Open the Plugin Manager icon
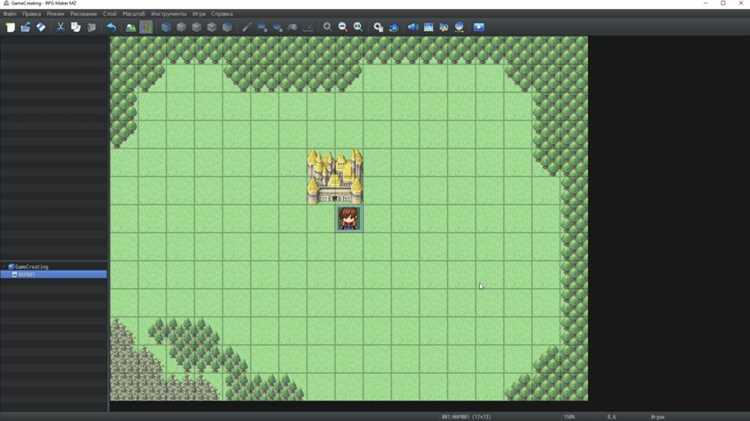Screen dimensions: 750x421 coord(393,27)
